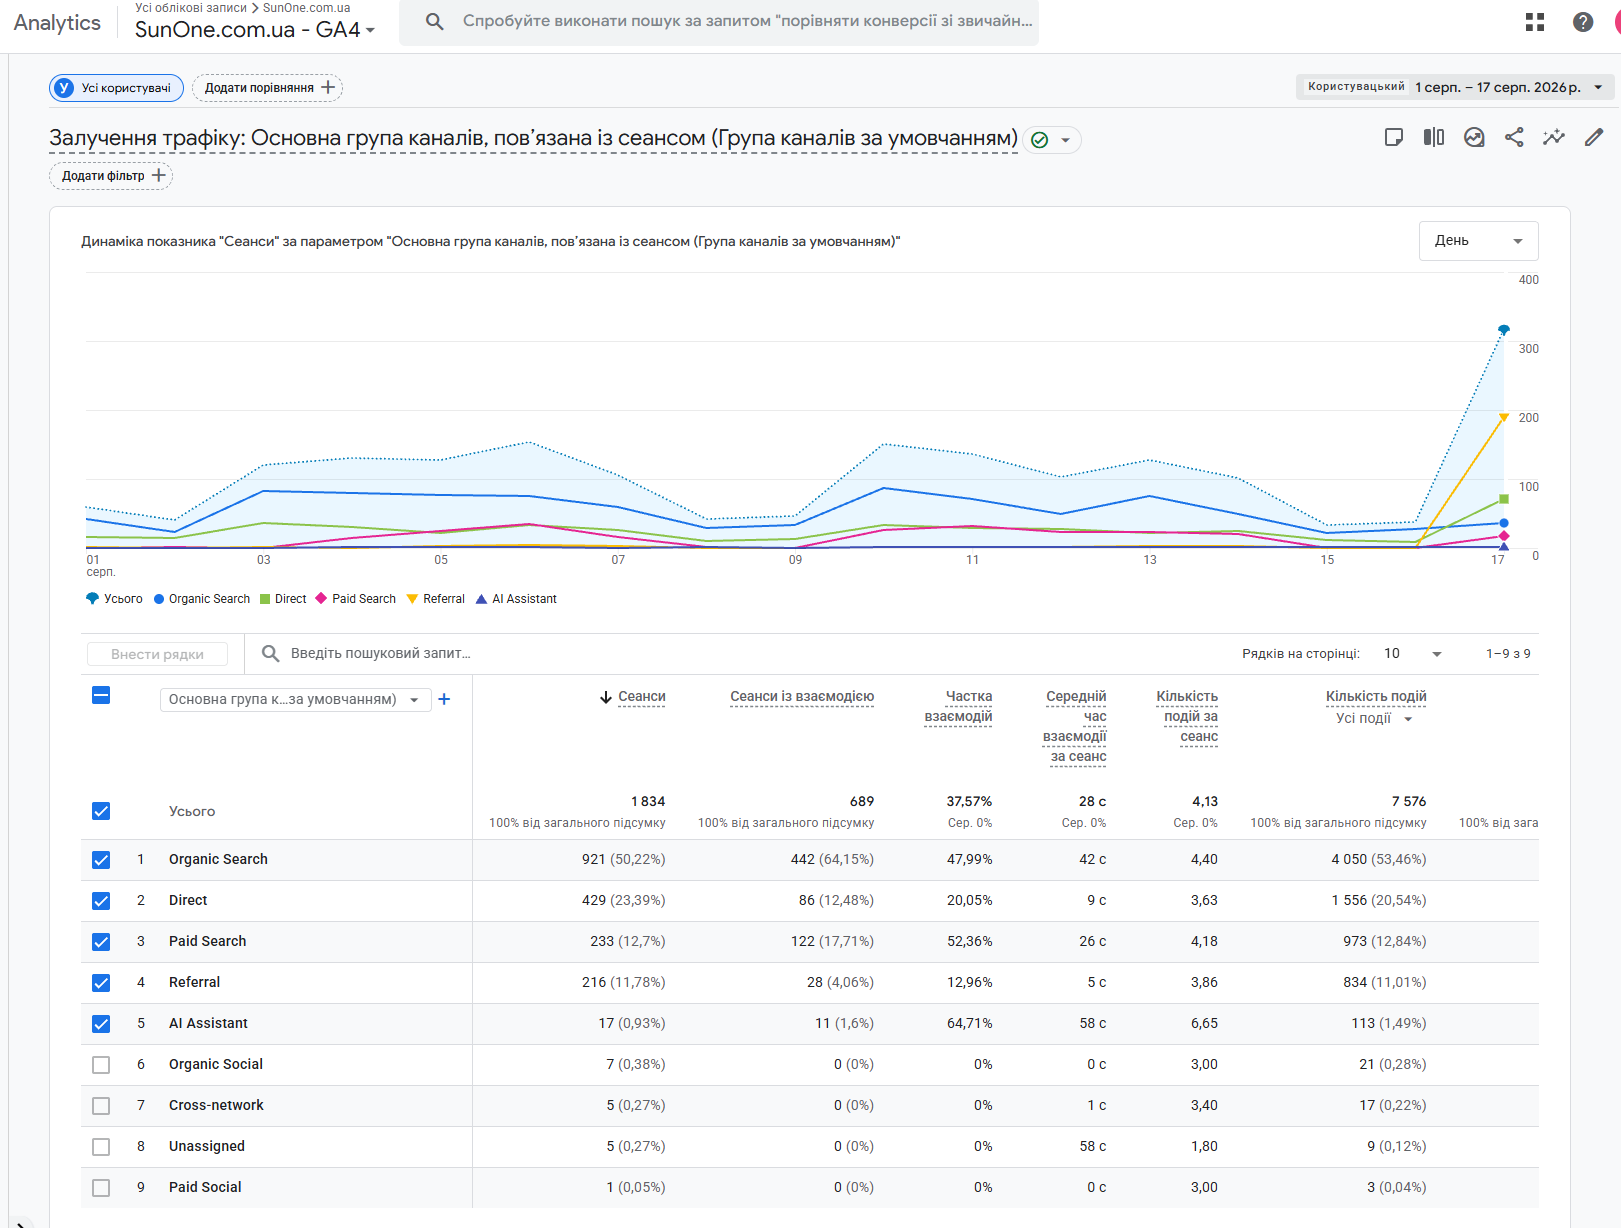Image resolution: width=1621 pixels, height=1228 pixels.
Task: Open the Google apps grid icon
Action: [1535, 22]
